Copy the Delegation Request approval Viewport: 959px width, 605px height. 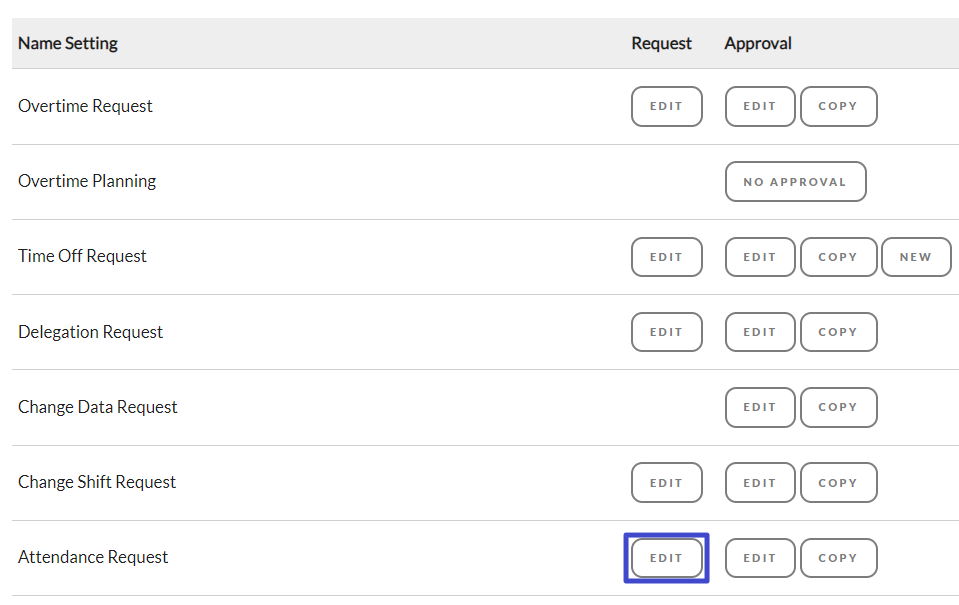839,332
